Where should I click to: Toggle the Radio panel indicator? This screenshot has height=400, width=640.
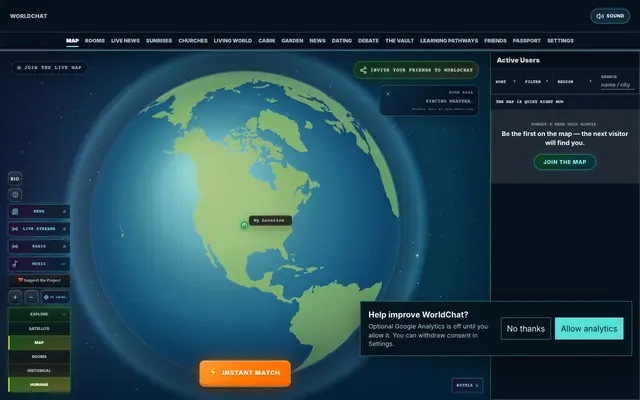tap(64, 247)
